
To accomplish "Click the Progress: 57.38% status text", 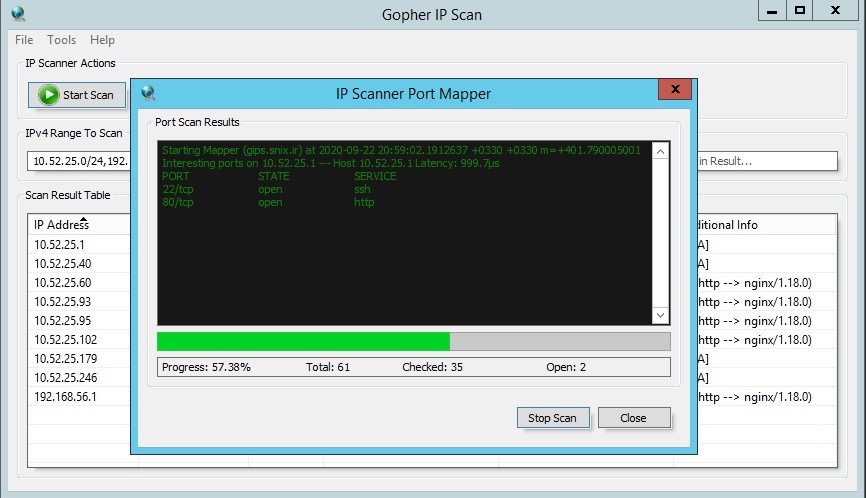I will [206, 367].
